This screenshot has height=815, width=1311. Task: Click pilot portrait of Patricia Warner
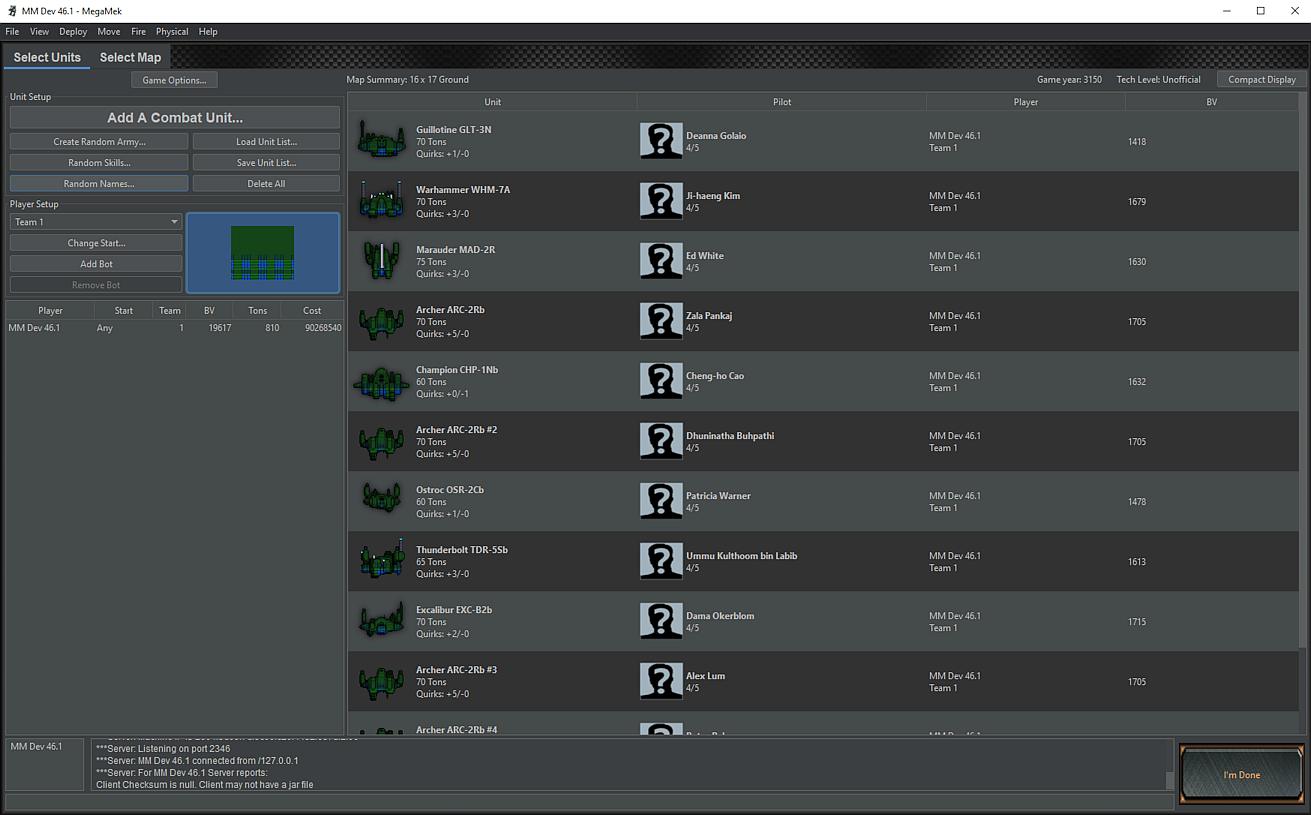click(x=661, y=501)
